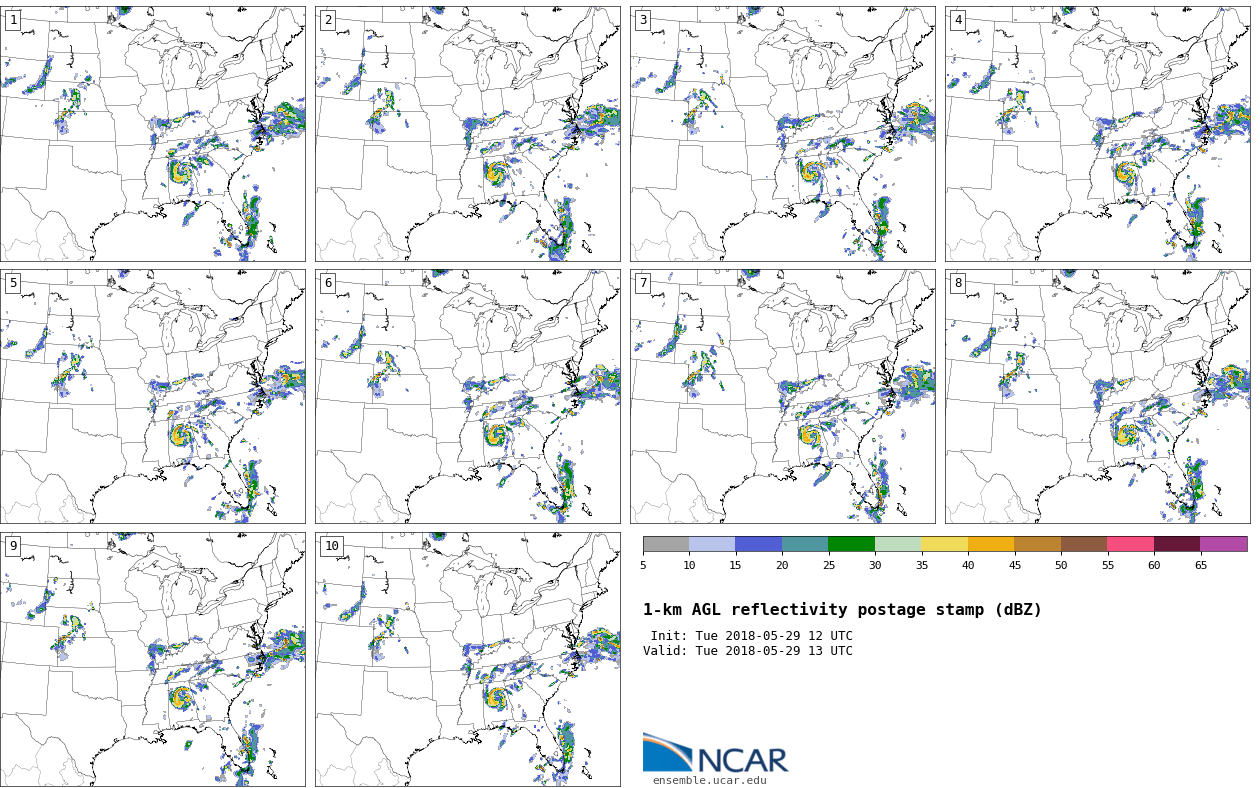1260x788 pixels.
Task: Open ensemble member 5 reflectivity map
Action: click(x=153, y=396)
